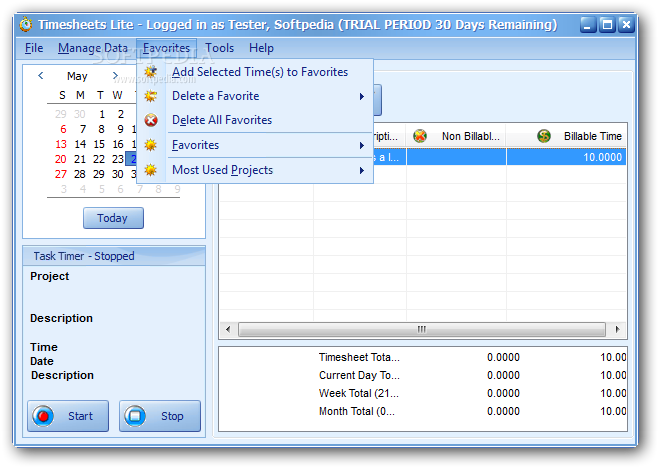Expand arrow next to Favorites submenu
The image size is (659, 468).
[361, 146]
